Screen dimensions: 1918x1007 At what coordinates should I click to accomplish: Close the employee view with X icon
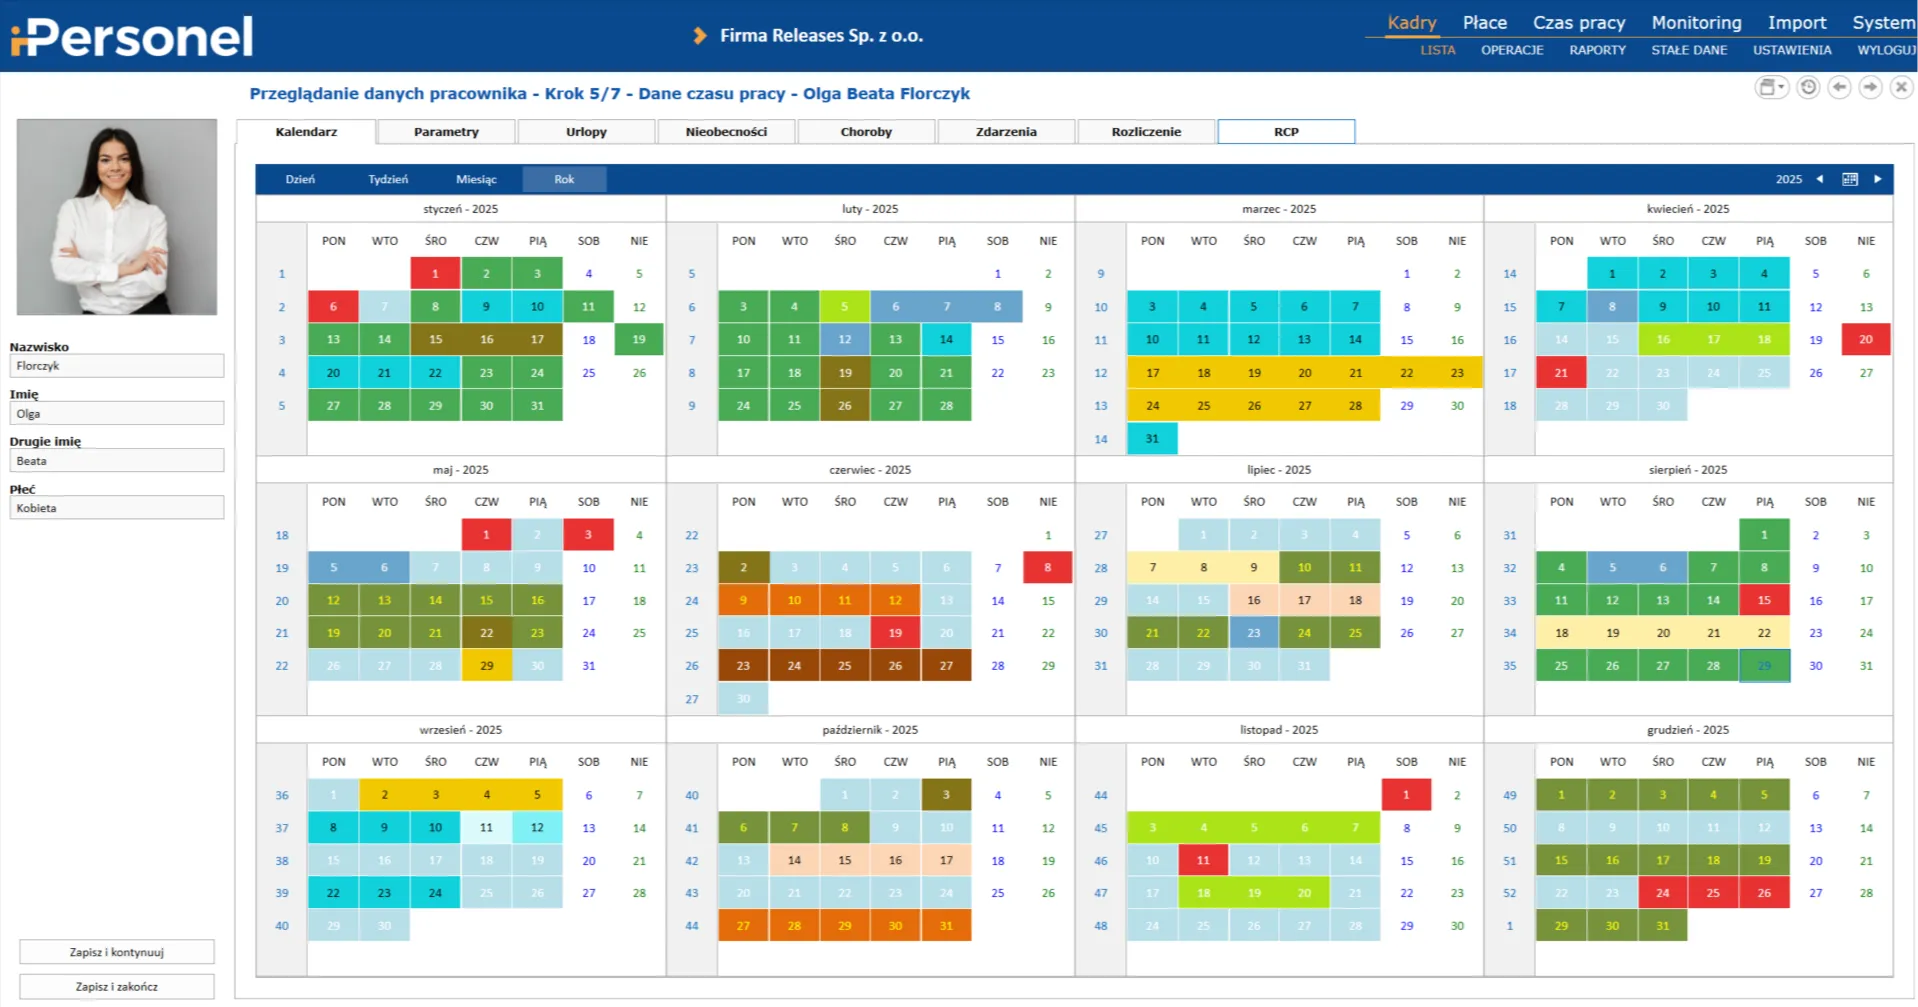coord(1901,88)
